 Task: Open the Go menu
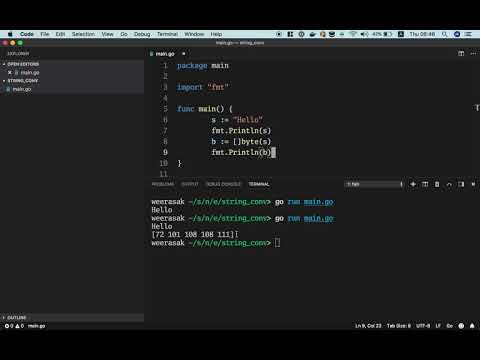point(124,34)
